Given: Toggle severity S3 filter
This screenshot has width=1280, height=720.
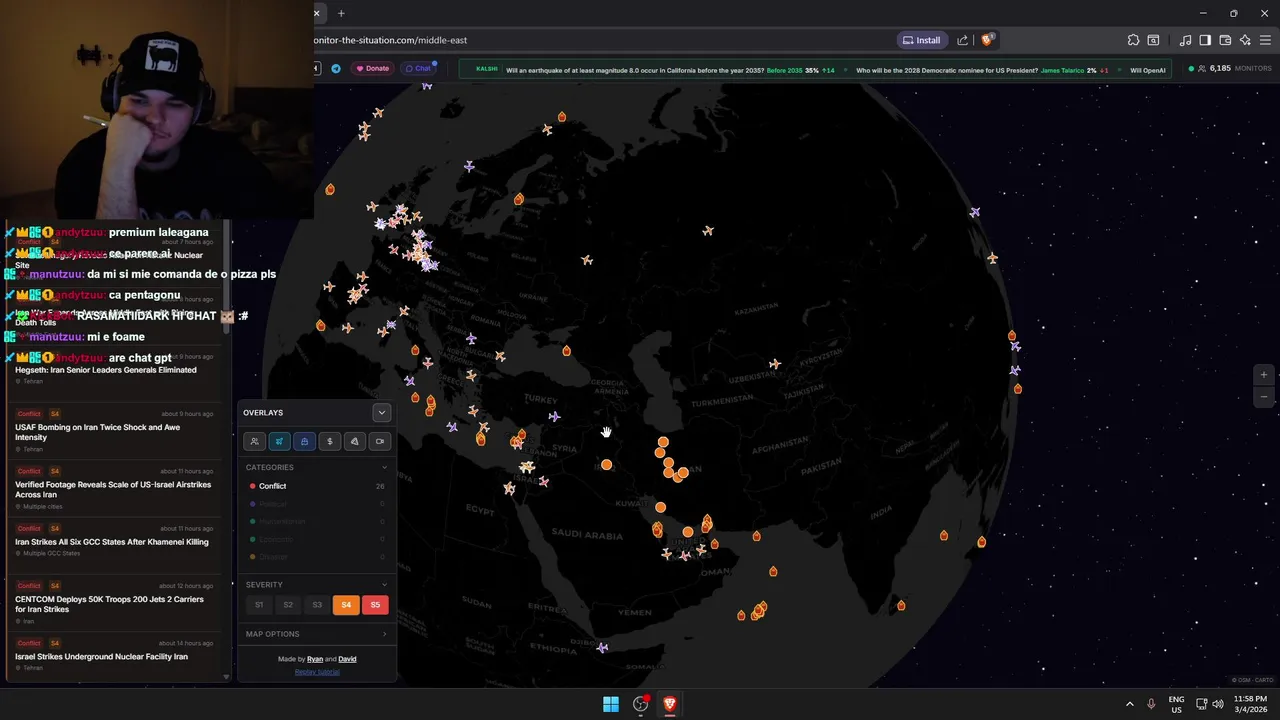Looking at the screenshot, I should coord(317,604).
